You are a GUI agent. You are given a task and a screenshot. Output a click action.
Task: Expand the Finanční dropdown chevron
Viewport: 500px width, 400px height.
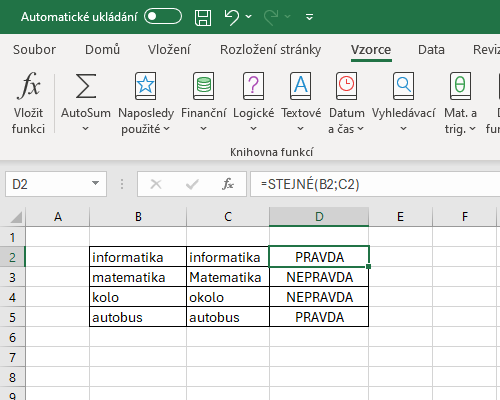point(204,129)
